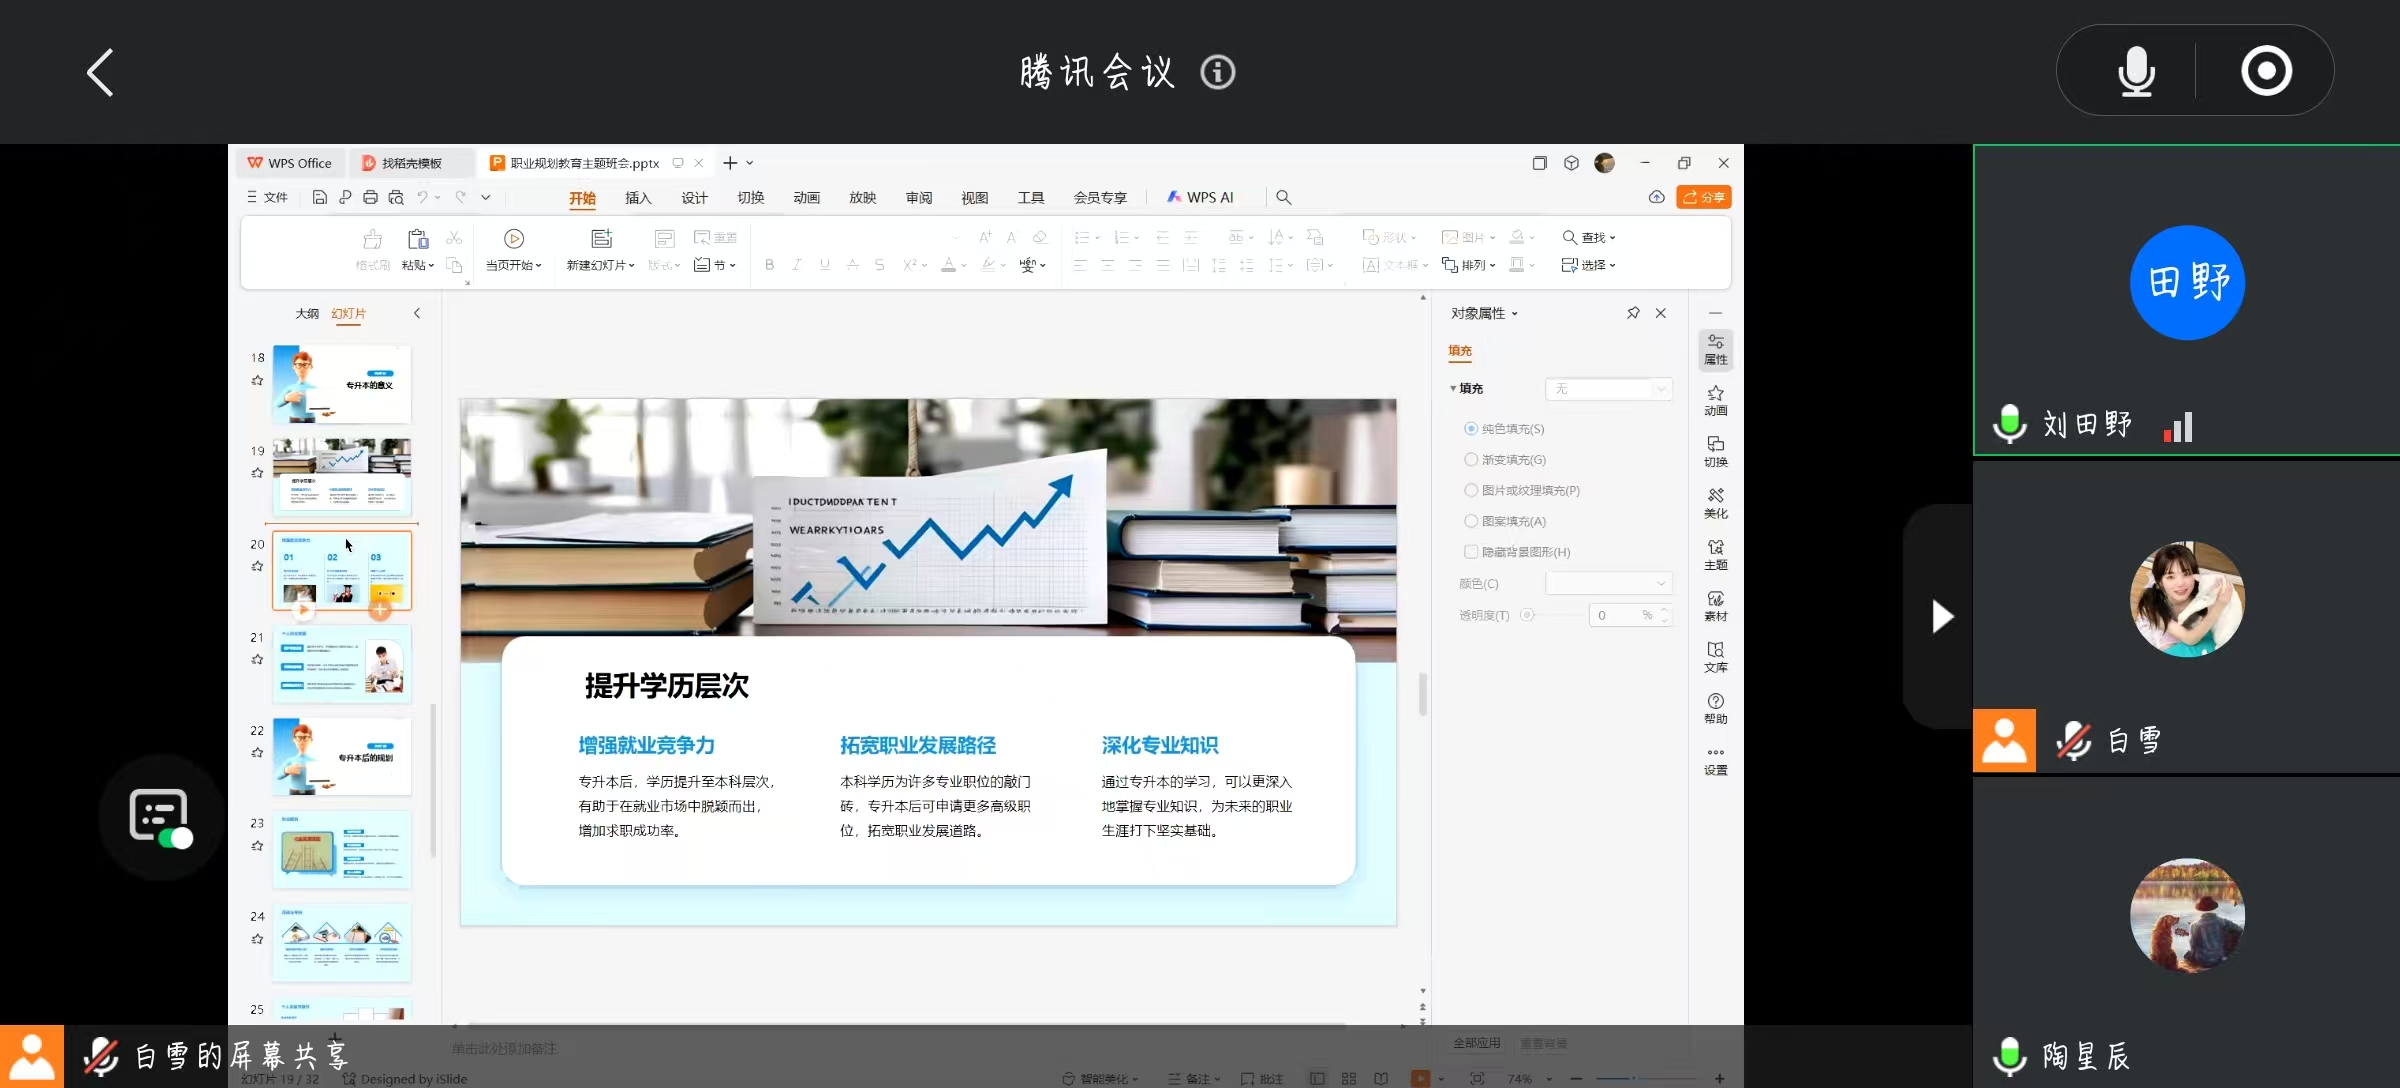Open the 填充 type dropdown showing 无
This screenshot has width=2400, height=1088.
pyautogui.click(x=1609, y=389)
